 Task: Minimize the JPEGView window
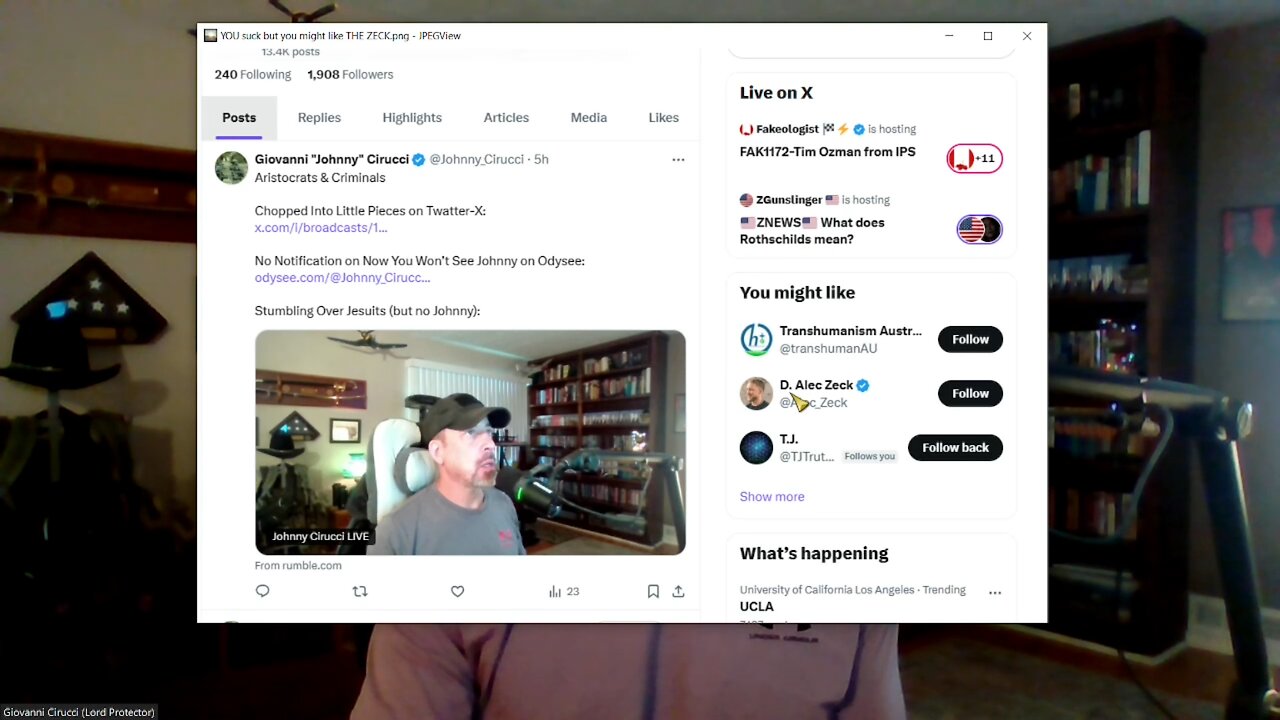[x=949, y=36]
